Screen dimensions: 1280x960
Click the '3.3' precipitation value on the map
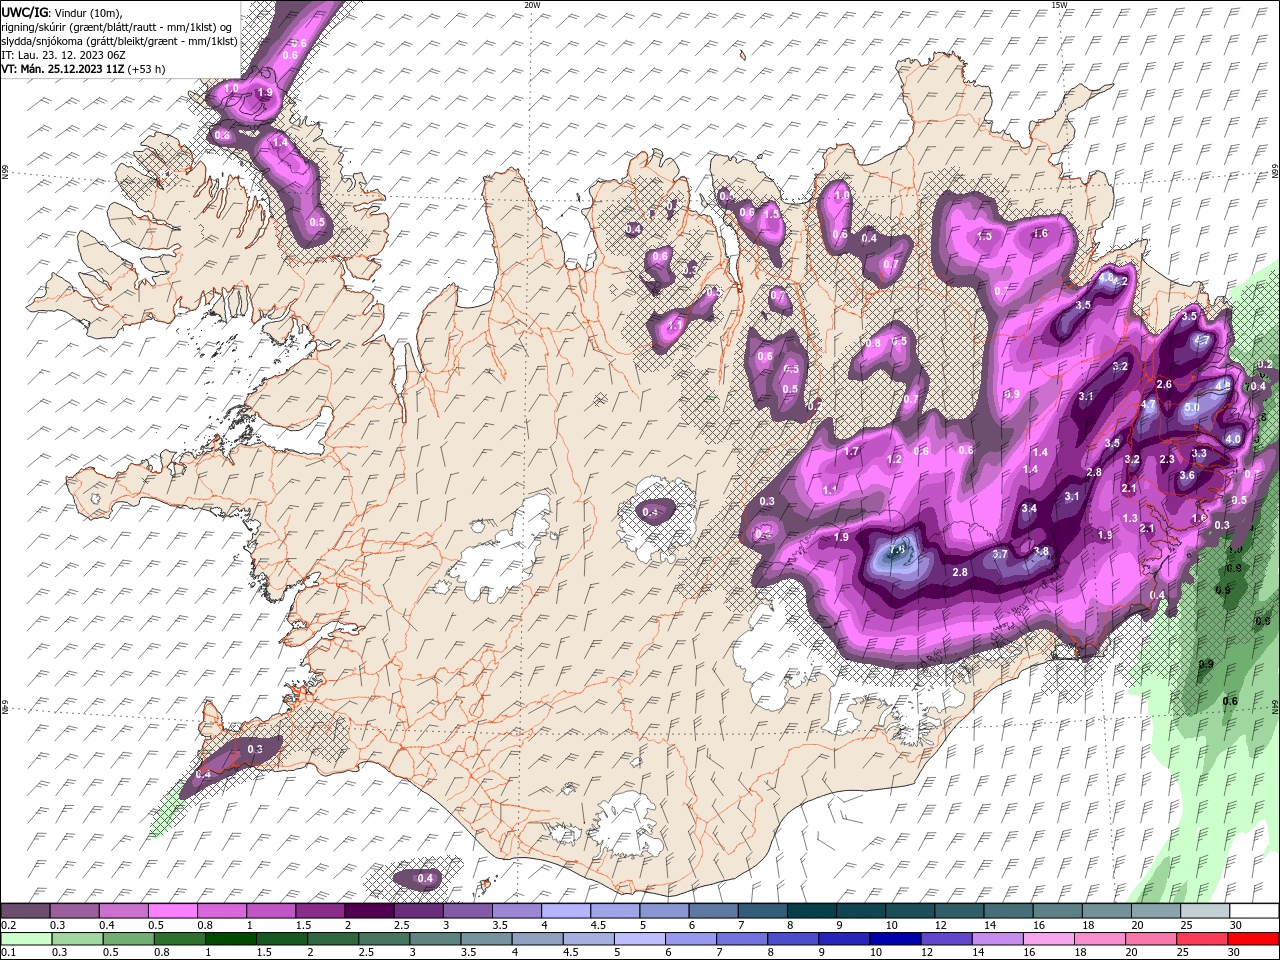pos(1200,454)
